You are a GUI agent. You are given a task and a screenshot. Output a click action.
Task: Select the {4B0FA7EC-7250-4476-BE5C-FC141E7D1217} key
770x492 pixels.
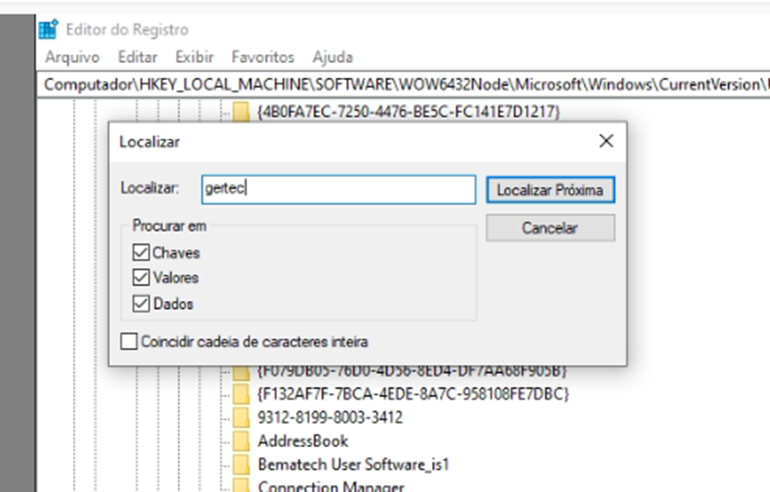tap(408, 111)
